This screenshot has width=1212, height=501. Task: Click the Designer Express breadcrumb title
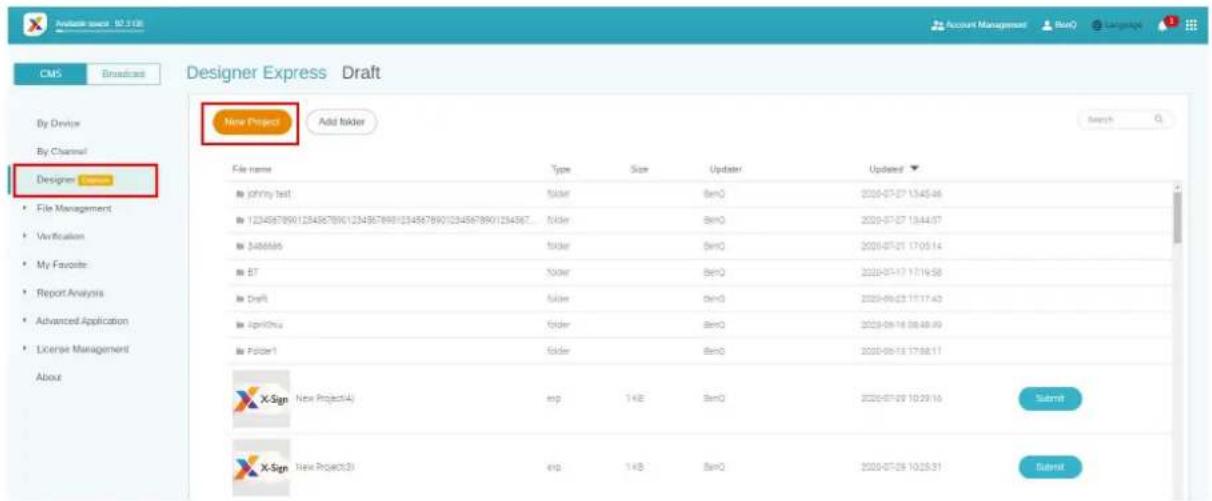tap(257, 74)
